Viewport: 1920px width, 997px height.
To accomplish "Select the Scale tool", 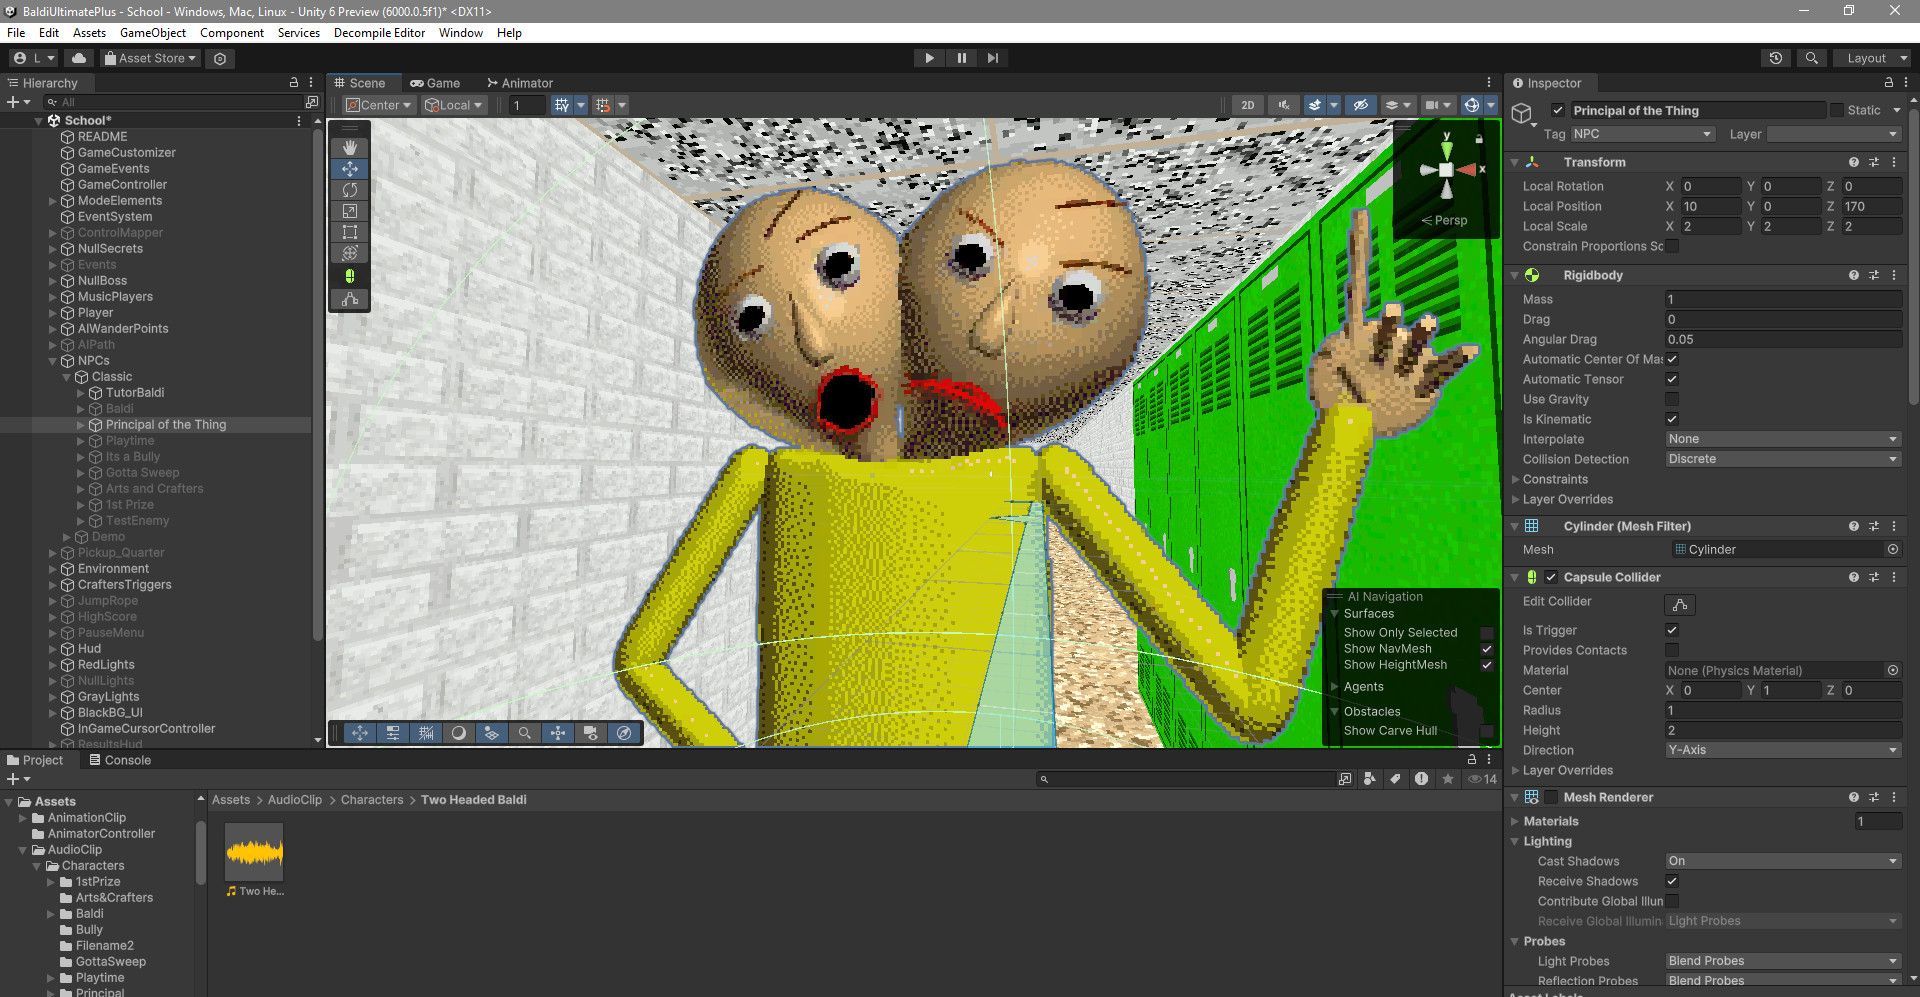I will [x=350, y=211].
